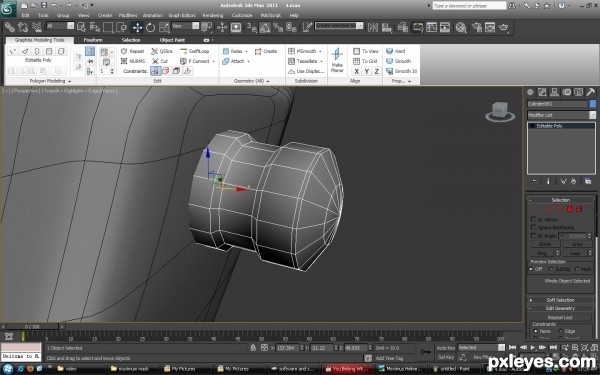Open the selection filter All dropdown

click(x=60, y=26)
